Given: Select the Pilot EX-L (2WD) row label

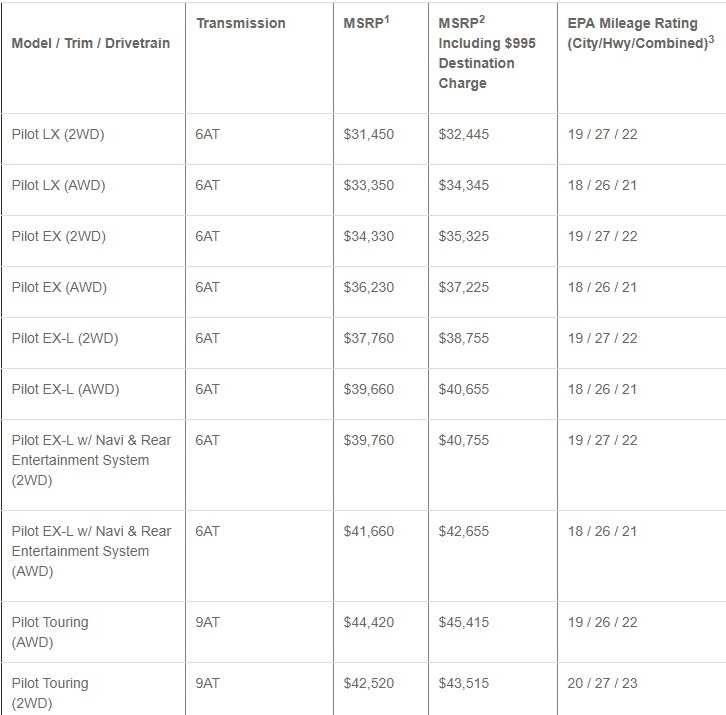Looking at the screenshot, I should (64, 338).
